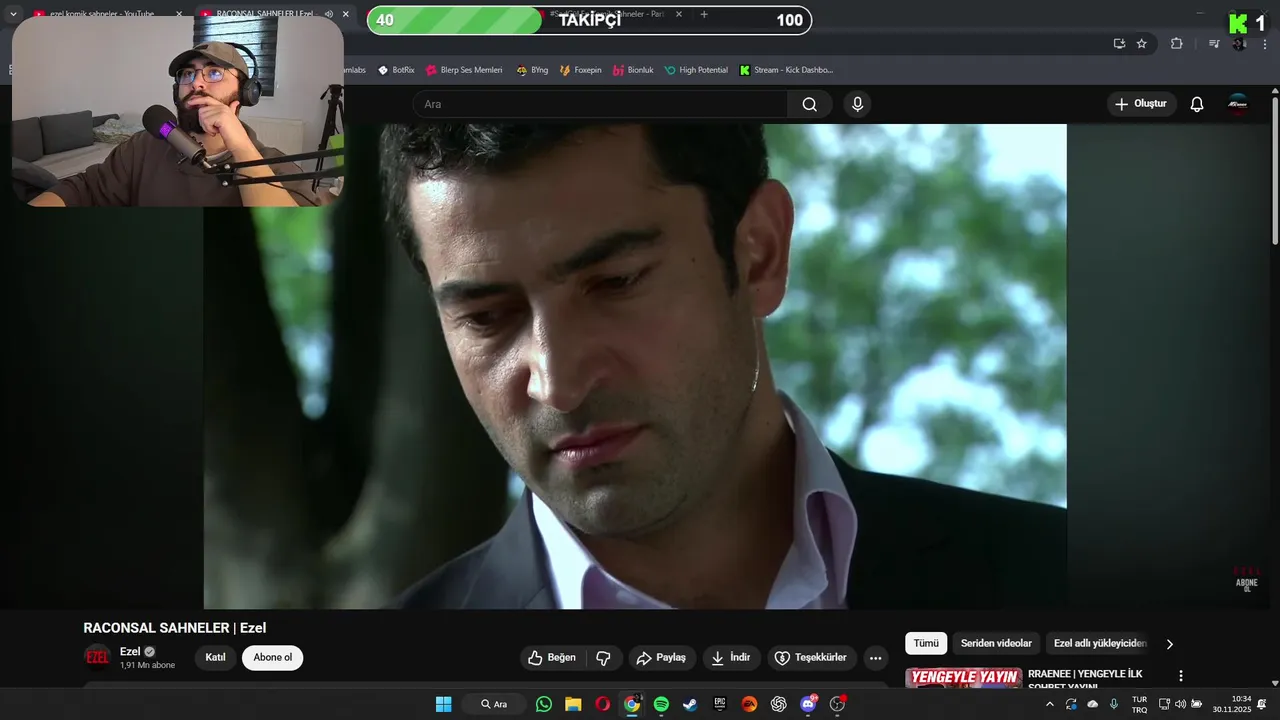
Task: Open the High Potential bookmark
Action: click(696, 70)
